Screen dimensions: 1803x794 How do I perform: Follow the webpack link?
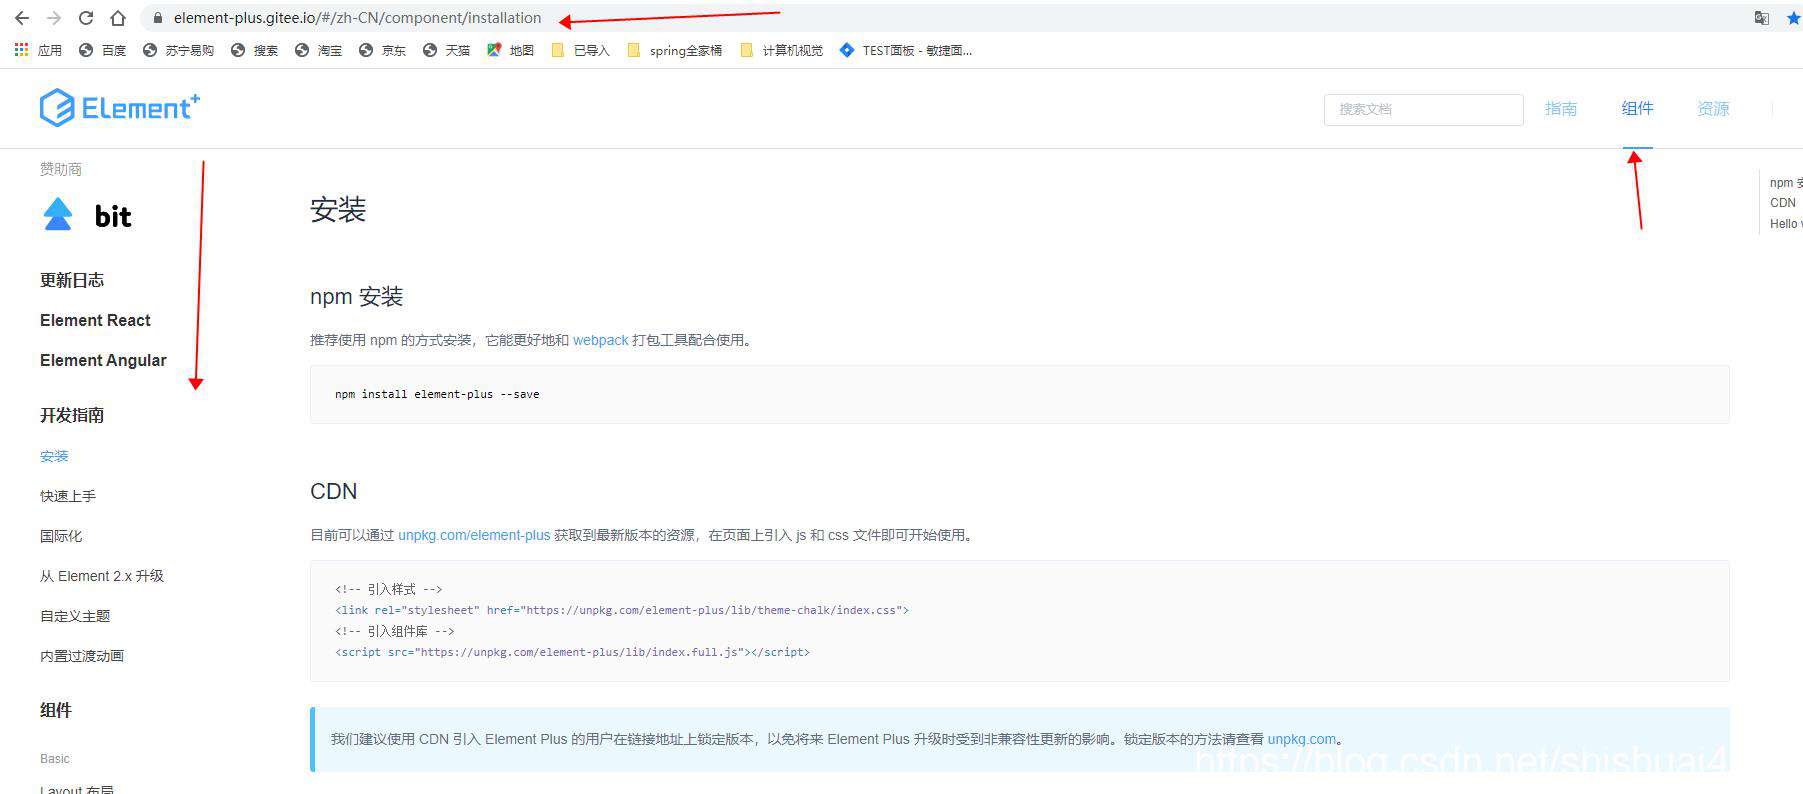pyautogui.click(x=601, y=340)
